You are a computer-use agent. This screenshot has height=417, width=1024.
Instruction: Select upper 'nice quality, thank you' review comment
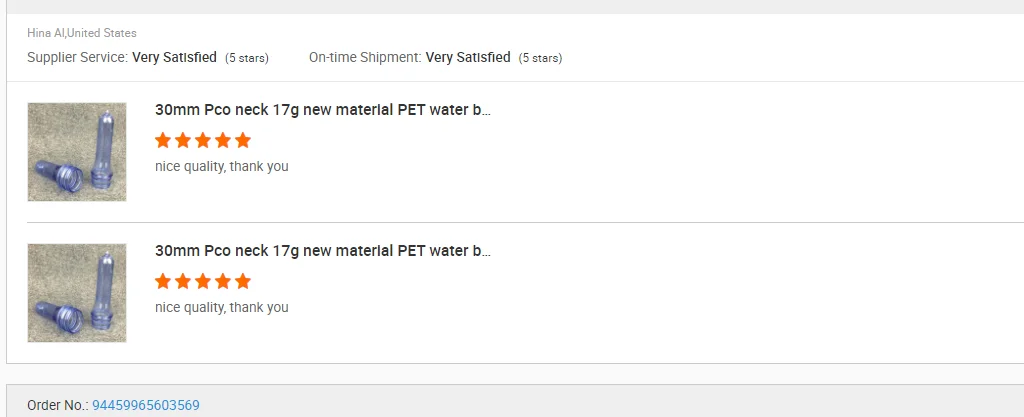coord(221,166)
